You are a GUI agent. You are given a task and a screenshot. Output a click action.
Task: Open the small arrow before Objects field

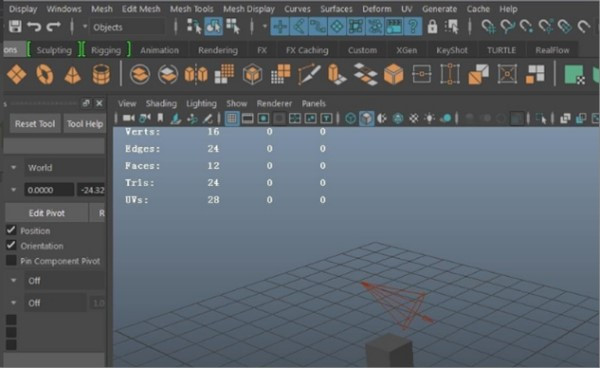[85, 27]
